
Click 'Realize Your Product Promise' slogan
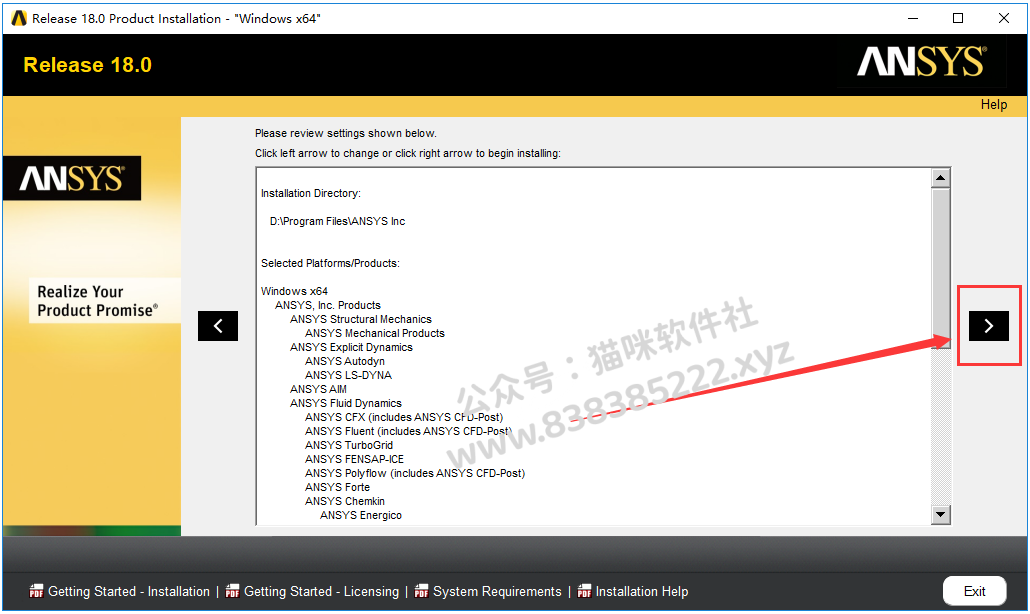click(97, 301)
